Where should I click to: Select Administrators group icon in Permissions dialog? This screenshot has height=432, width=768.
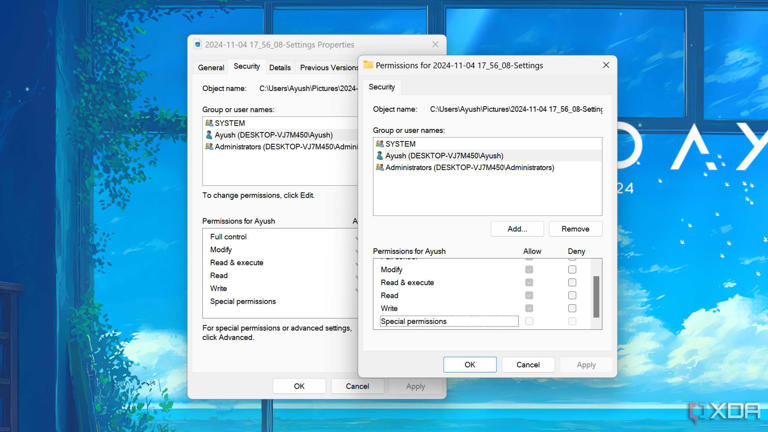[x=380, y=168]
